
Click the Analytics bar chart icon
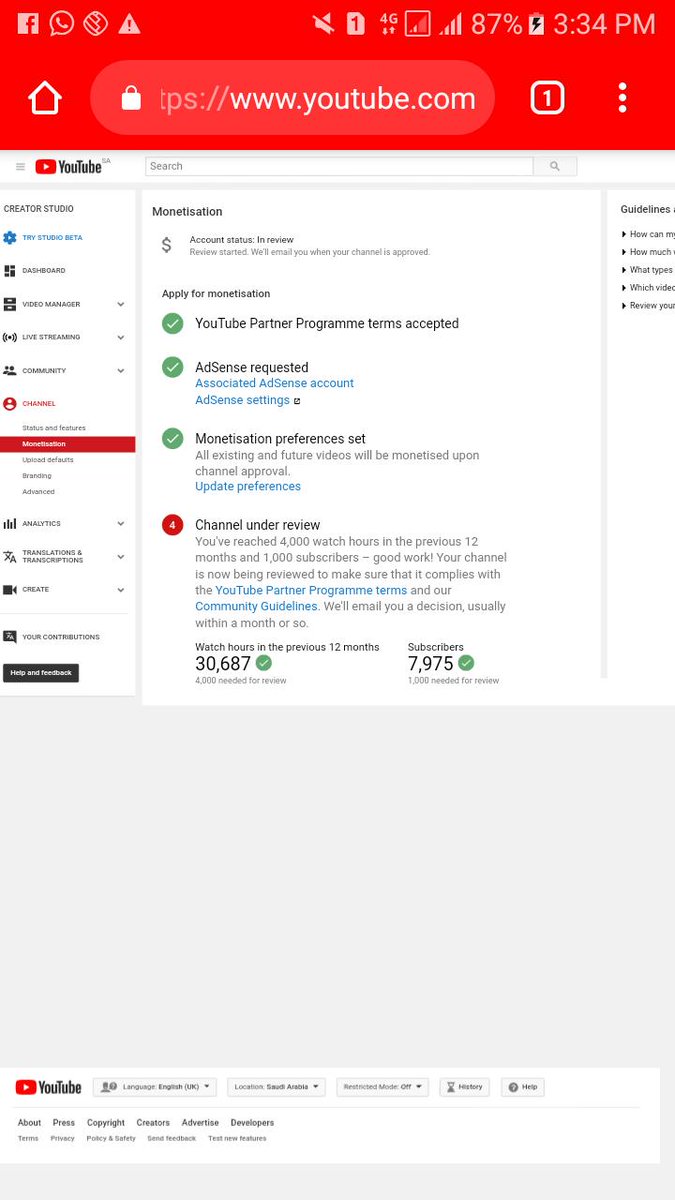click(10, 523)
